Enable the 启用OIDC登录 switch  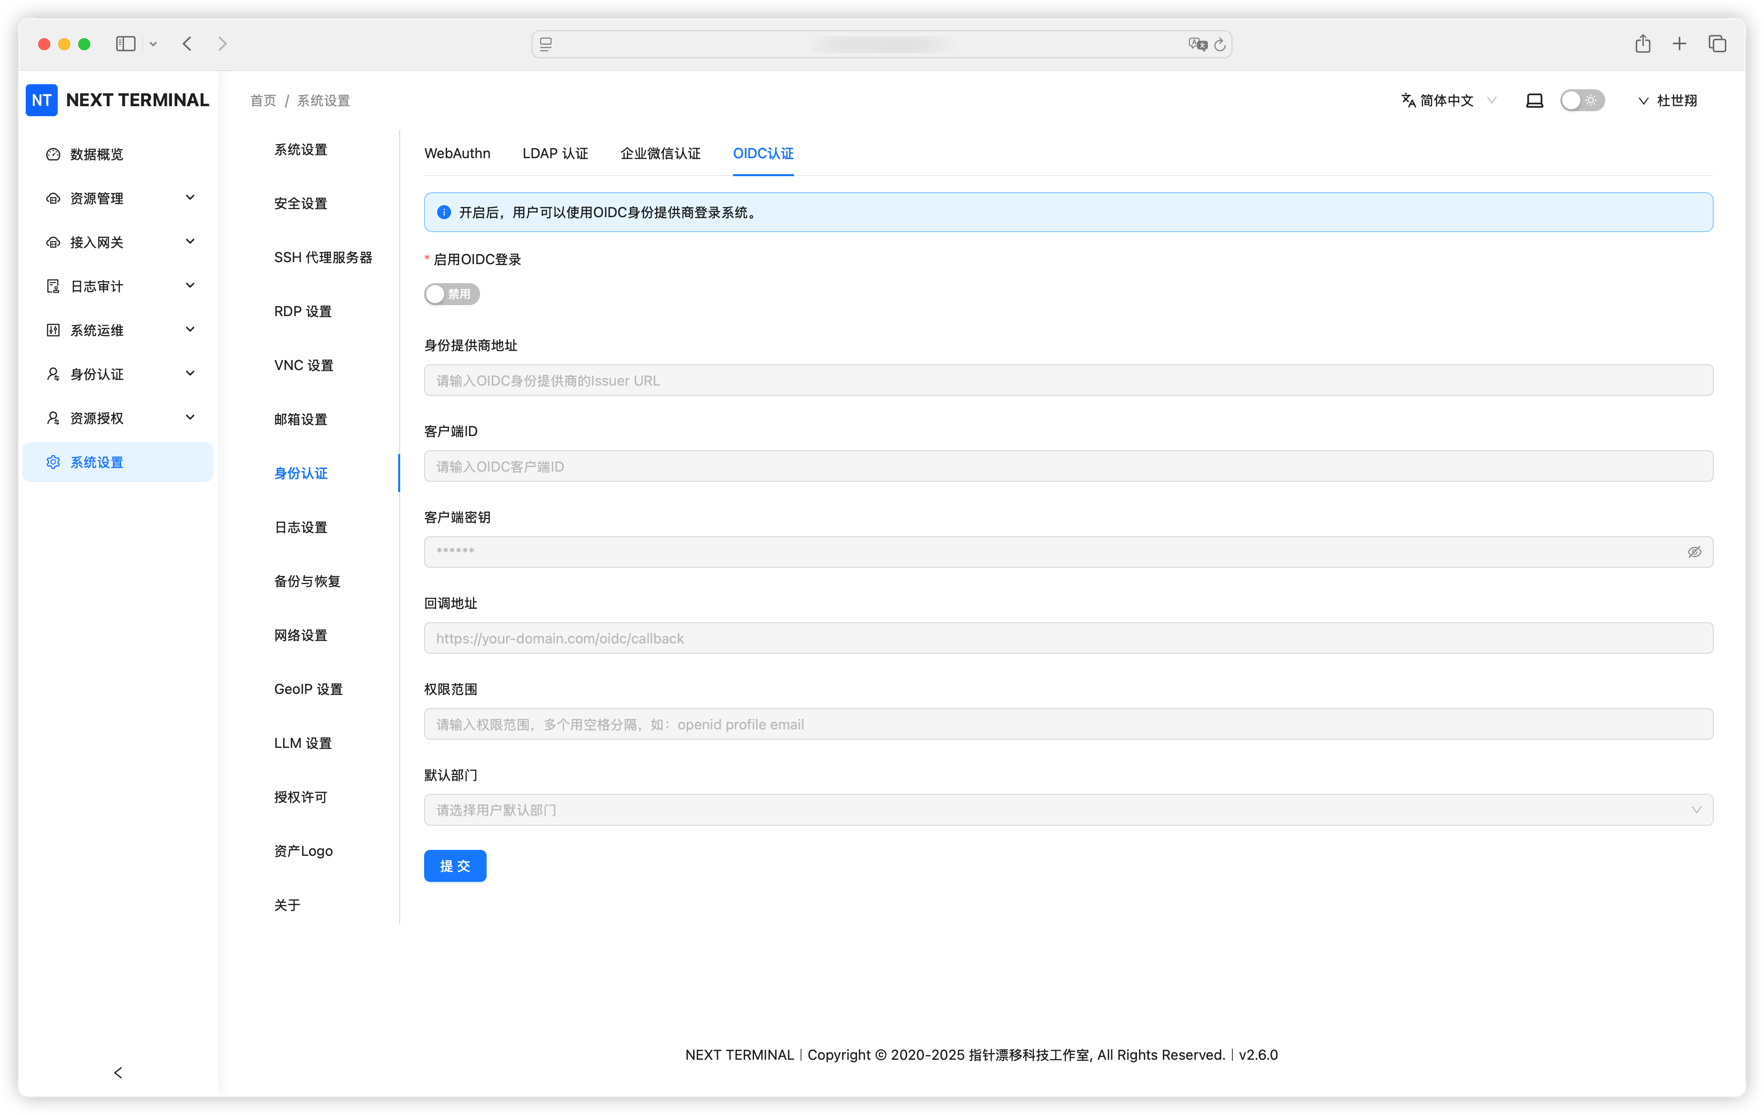[x=451, y=293]
